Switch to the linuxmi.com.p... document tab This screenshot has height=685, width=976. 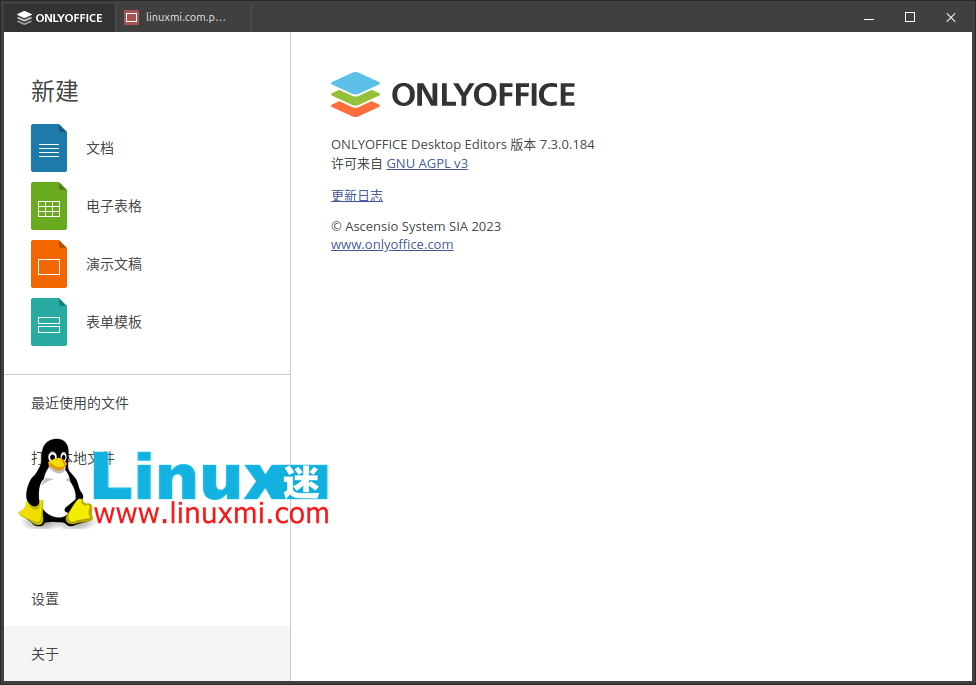(x=183, y=17)
